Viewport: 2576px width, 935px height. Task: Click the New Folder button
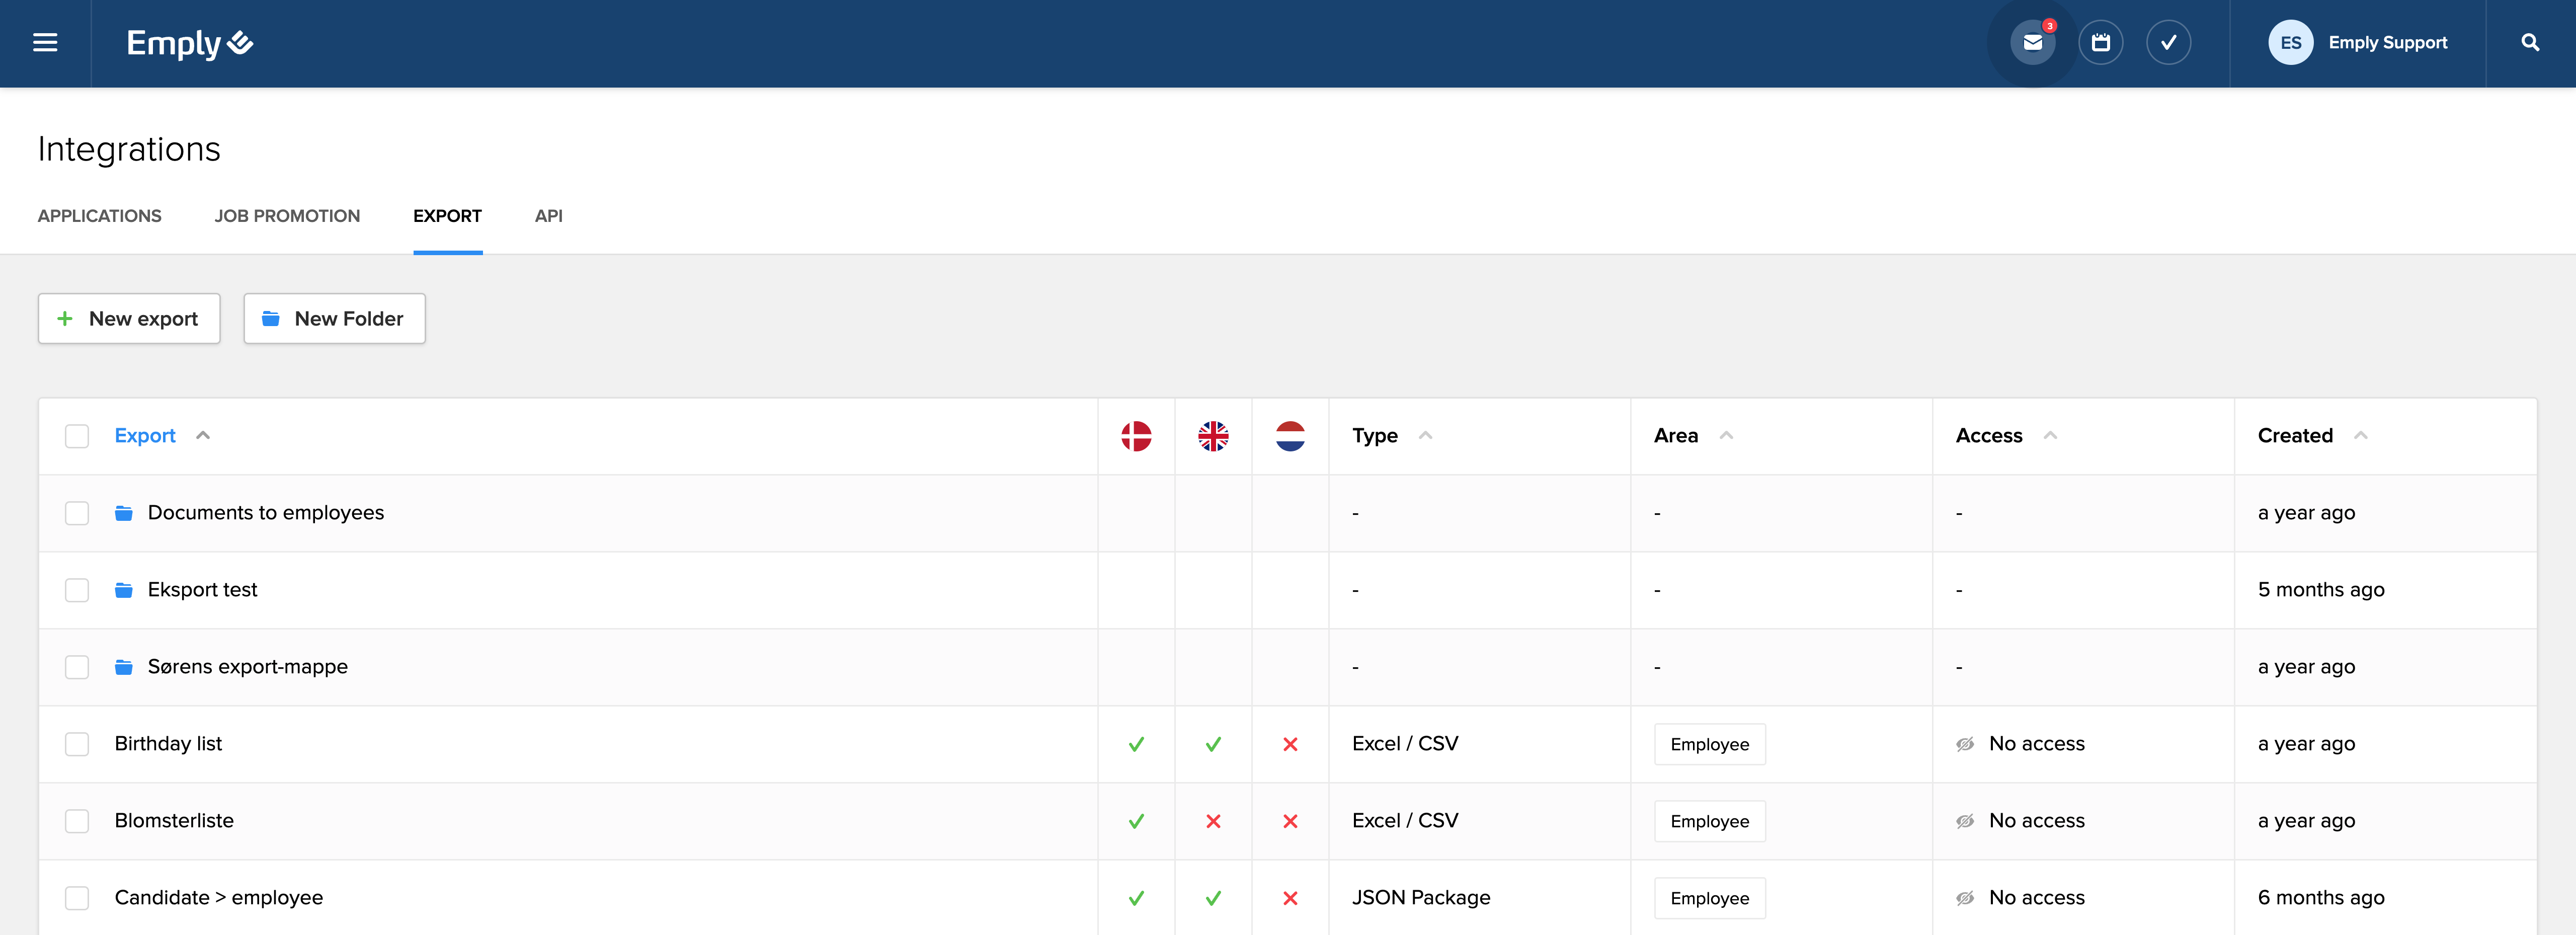[334, 319]
